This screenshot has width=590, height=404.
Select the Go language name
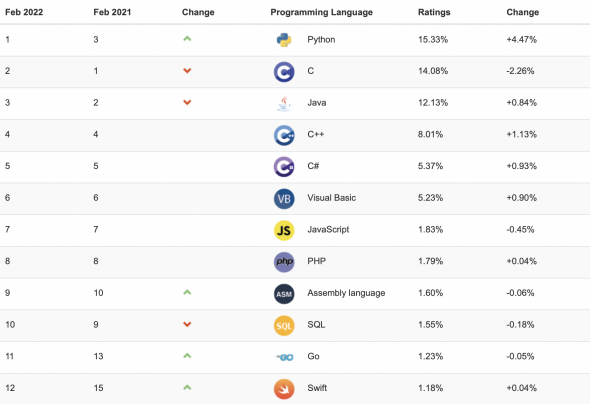point(313,356)
